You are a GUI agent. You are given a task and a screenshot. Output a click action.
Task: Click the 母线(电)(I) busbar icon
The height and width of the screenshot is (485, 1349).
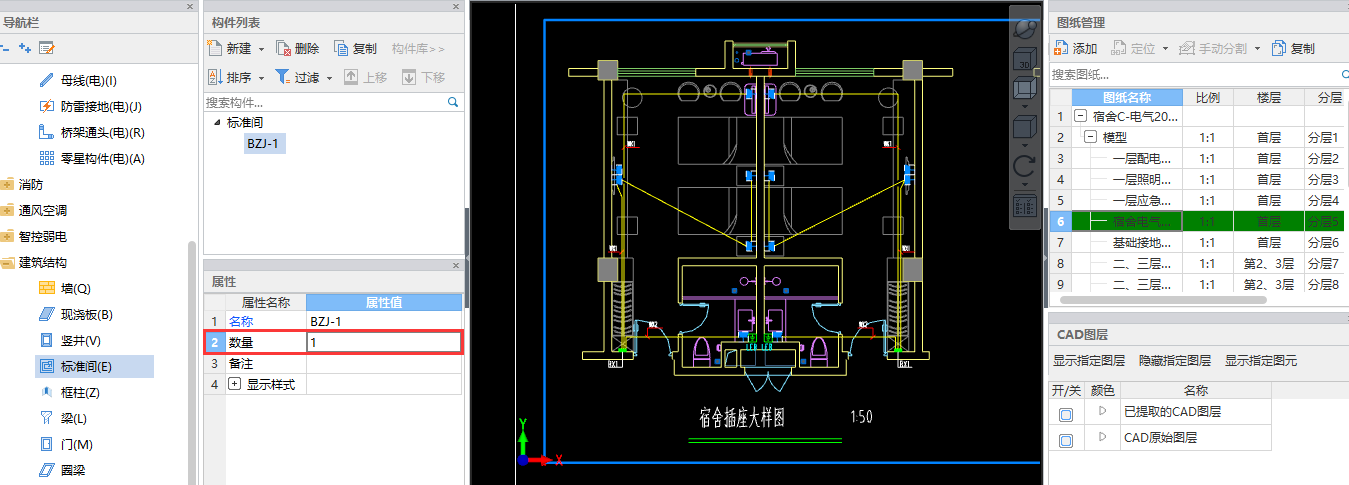click(x=46, y=80)
